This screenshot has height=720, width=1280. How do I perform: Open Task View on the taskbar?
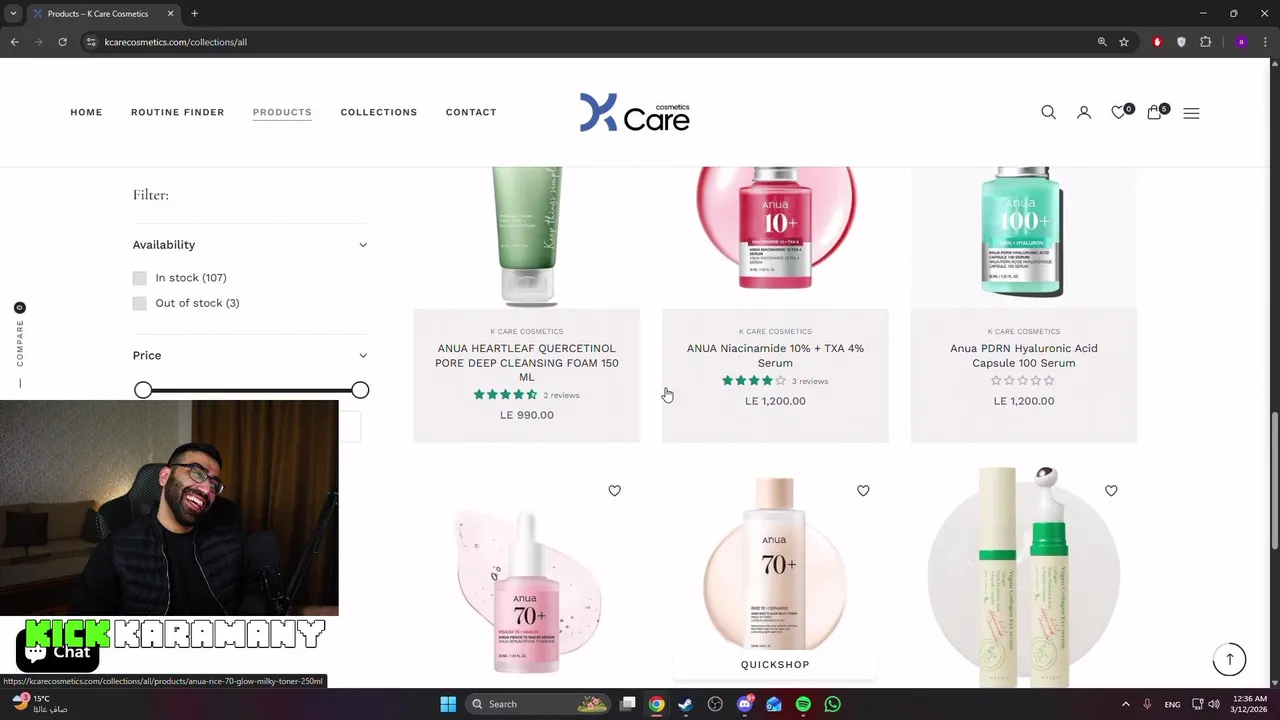[627, 704]
